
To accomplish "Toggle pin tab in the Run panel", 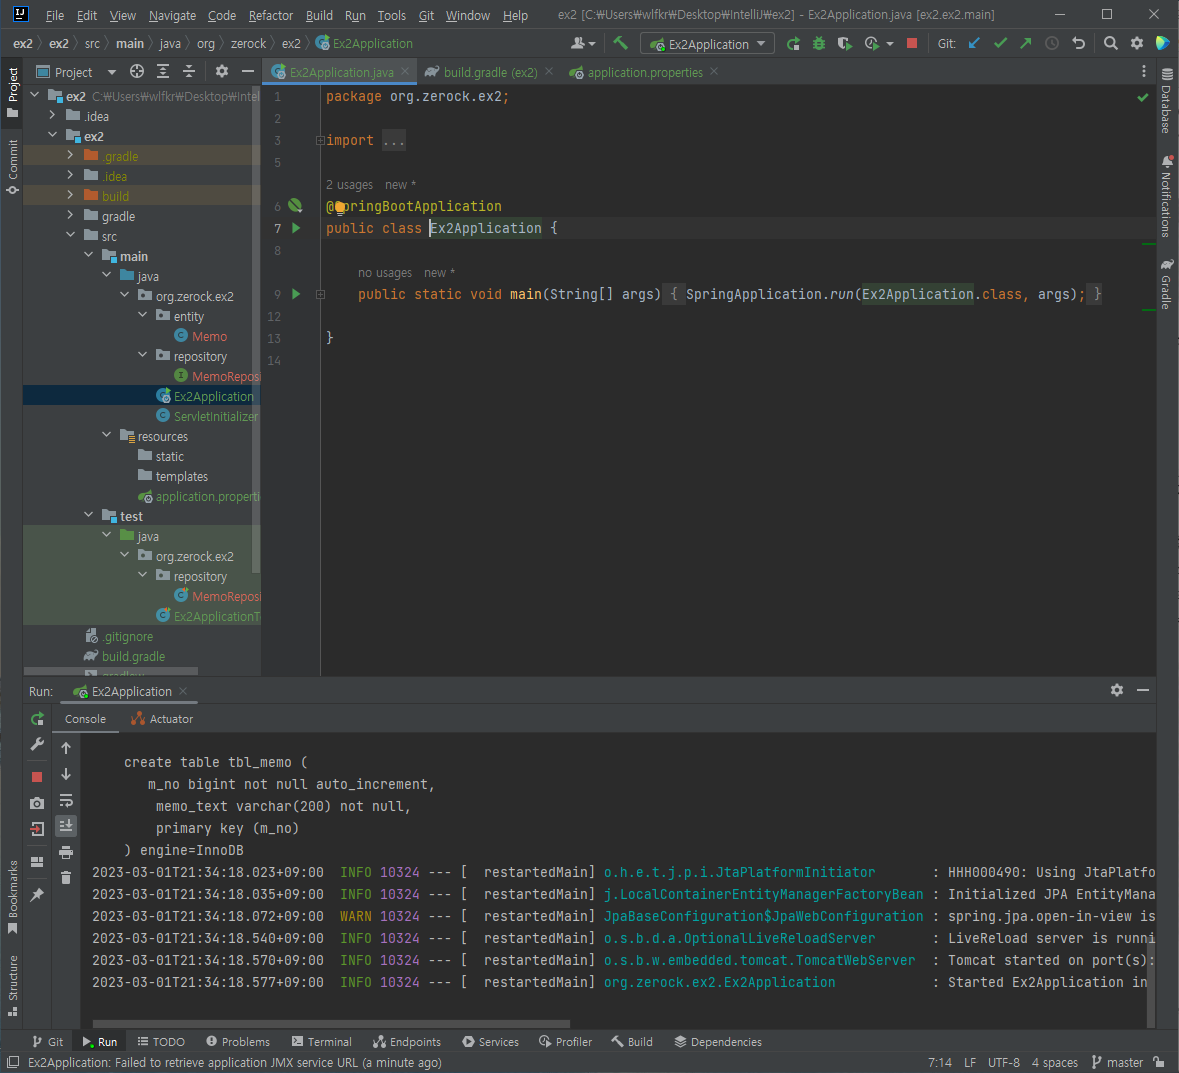I will coord(37,895).
